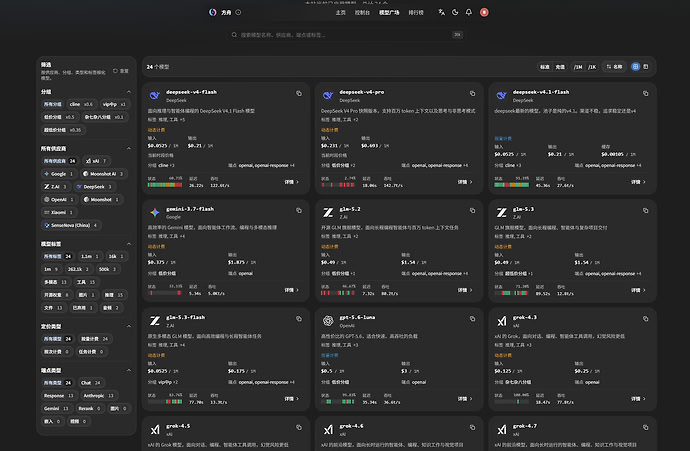Select the 262.1k context tag
This screenshot has width=690, height=451.
click(x=78, y=269)
